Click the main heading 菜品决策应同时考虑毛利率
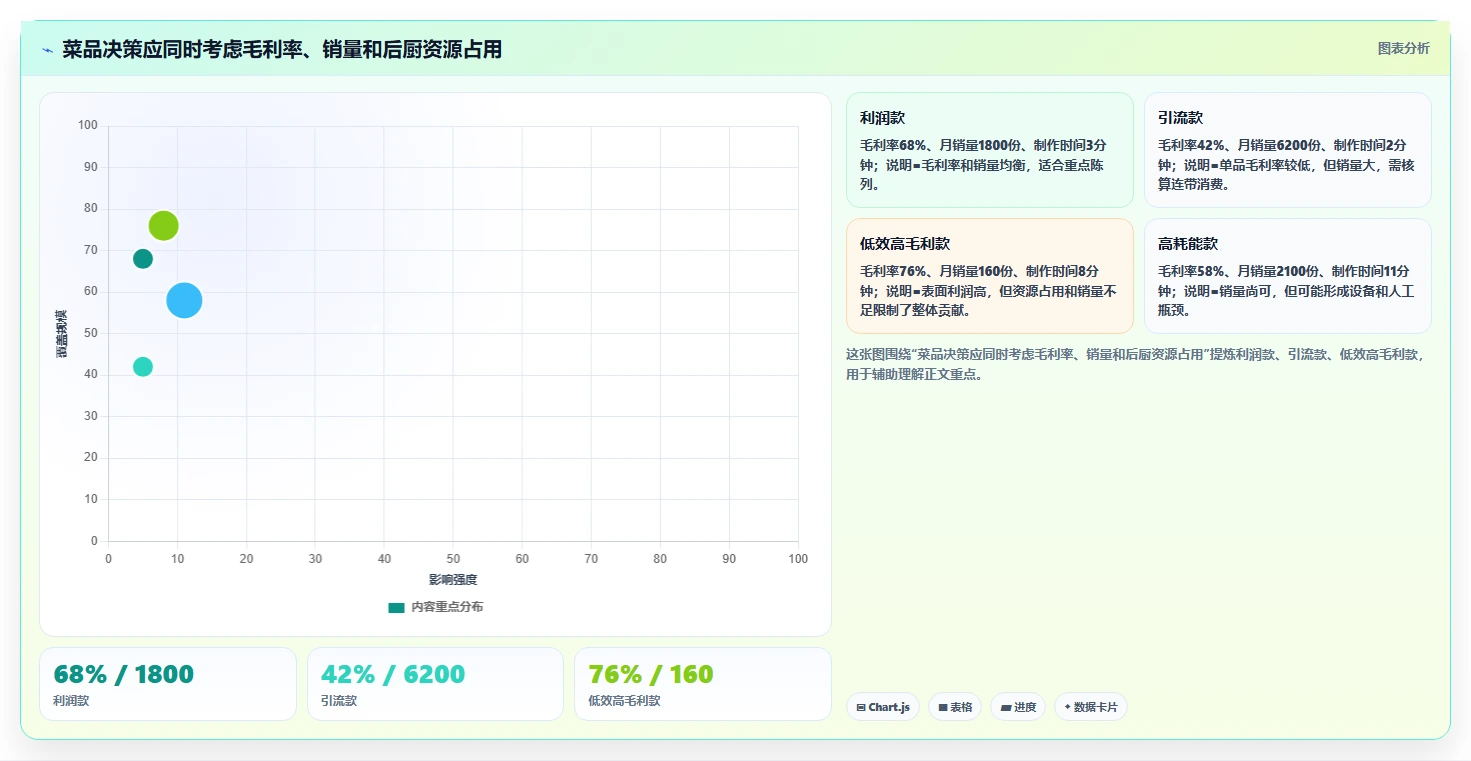Viewport: 1471px width, 761px height. coord(282,49)
